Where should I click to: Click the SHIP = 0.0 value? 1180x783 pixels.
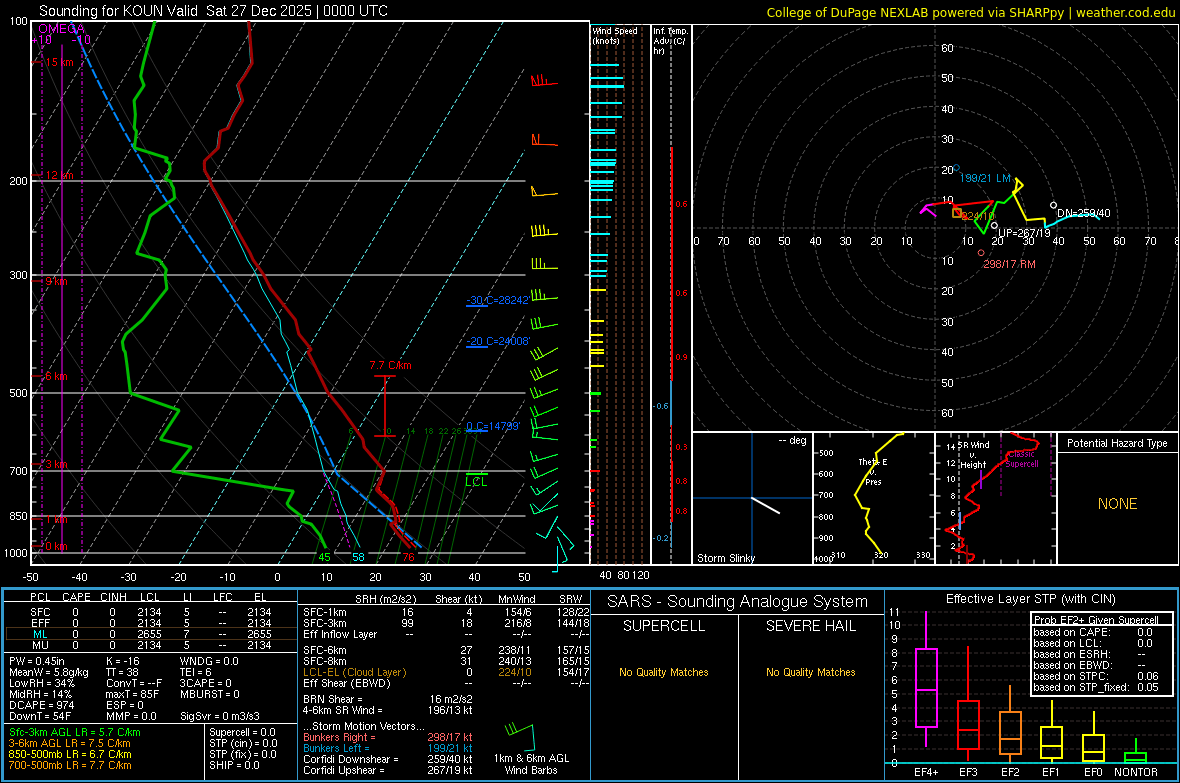(234, 765)
